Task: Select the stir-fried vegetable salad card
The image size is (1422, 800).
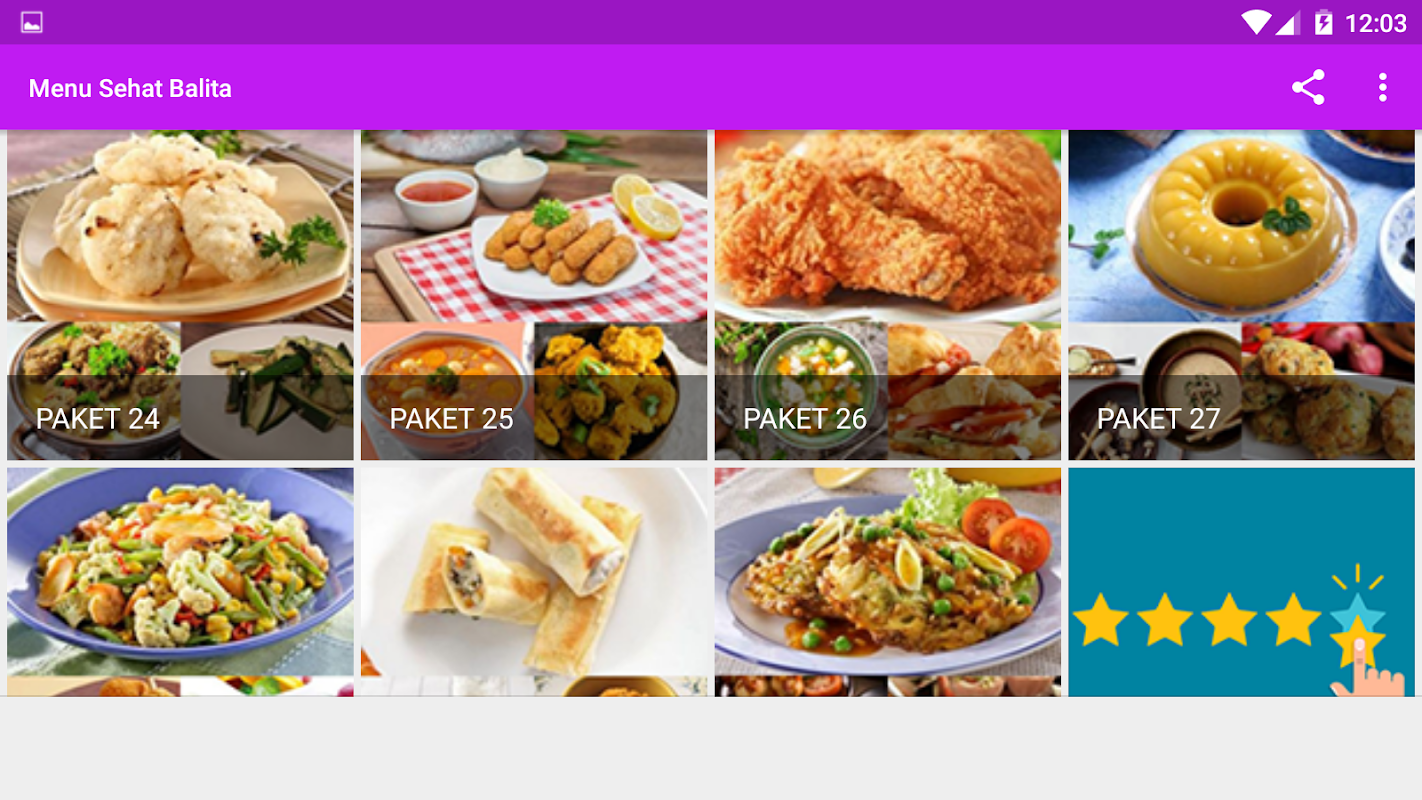Action: pyautogui.click(x=180, y=582)
